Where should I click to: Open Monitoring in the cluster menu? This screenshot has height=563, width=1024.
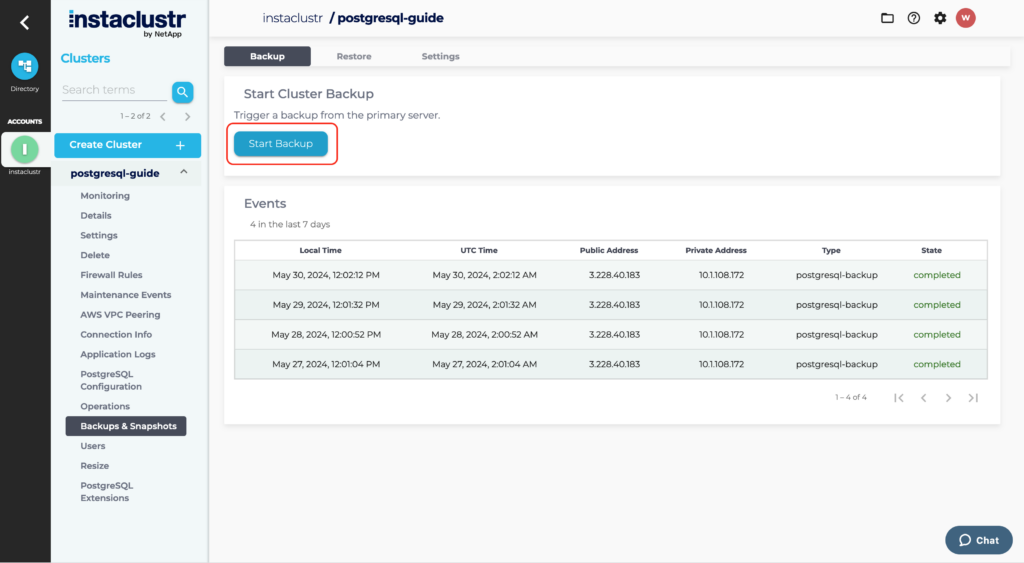tap(105, 196)
